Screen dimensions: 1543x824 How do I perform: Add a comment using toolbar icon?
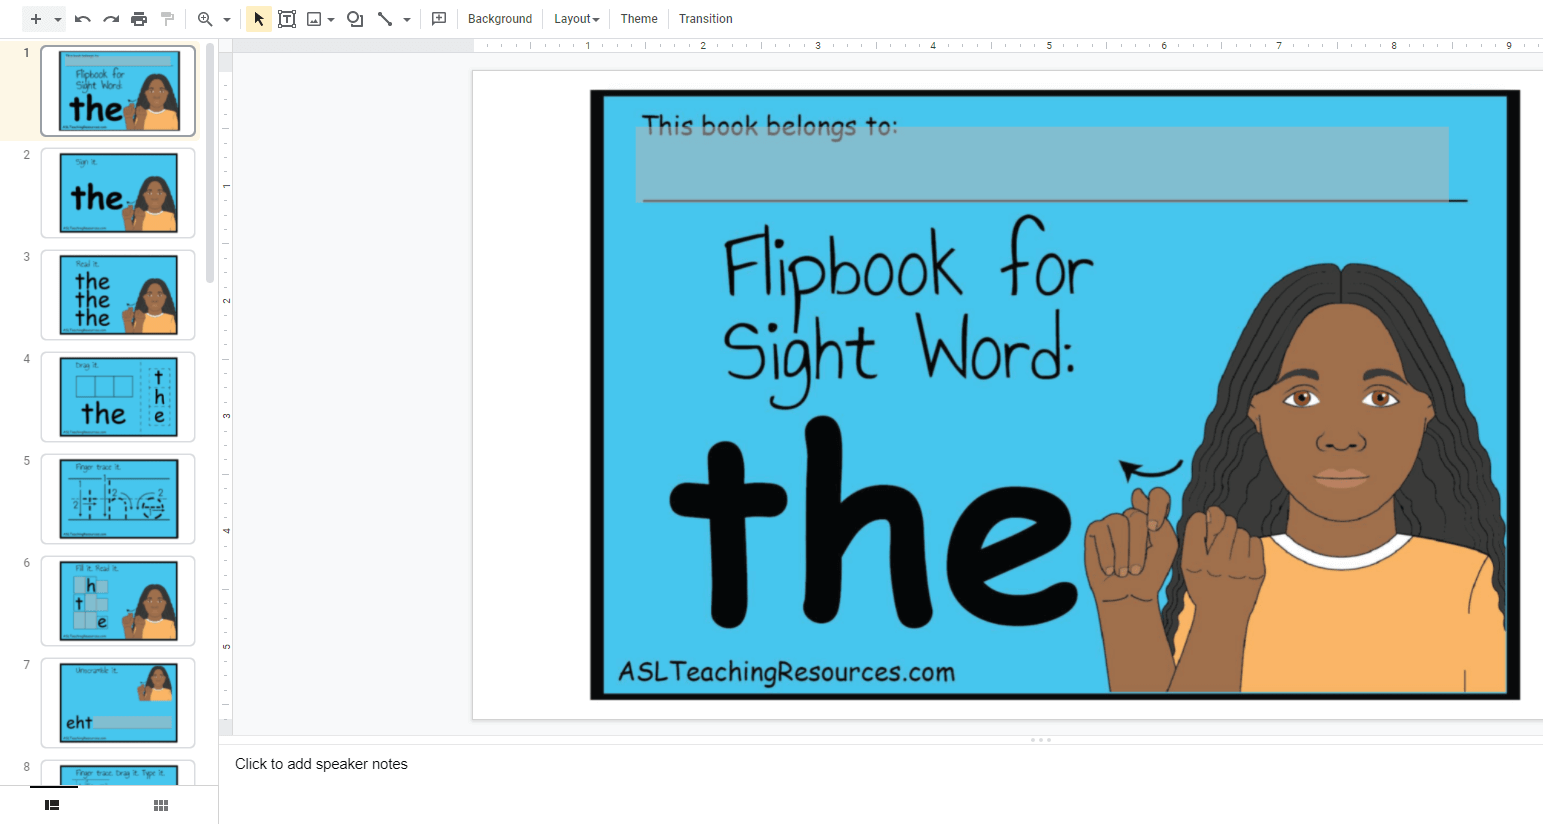439,19
